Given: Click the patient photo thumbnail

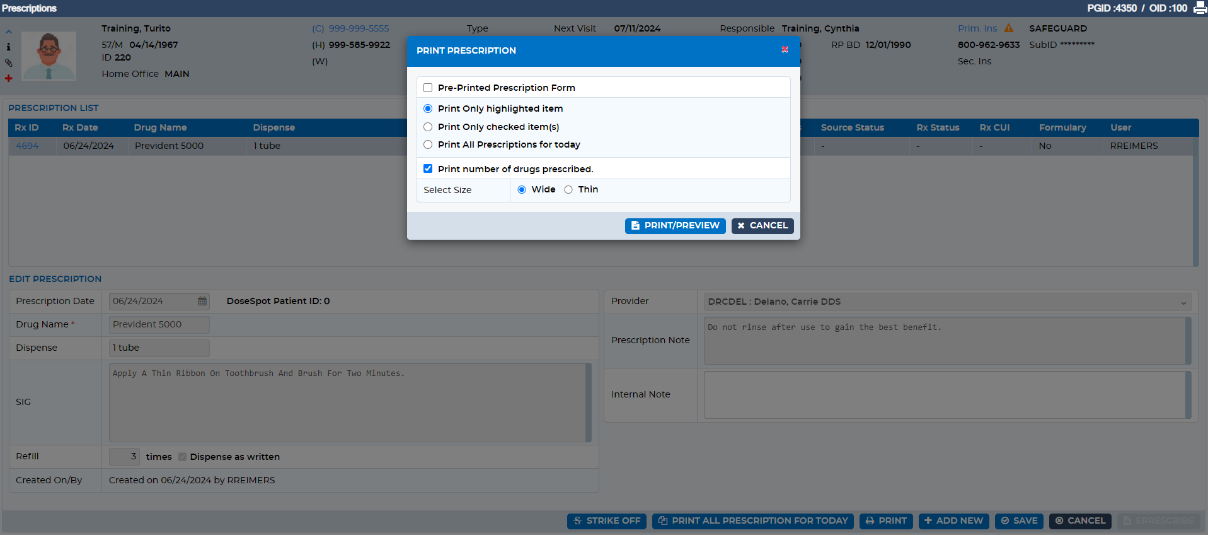Looking at the screenshot, I should [49, 56].
